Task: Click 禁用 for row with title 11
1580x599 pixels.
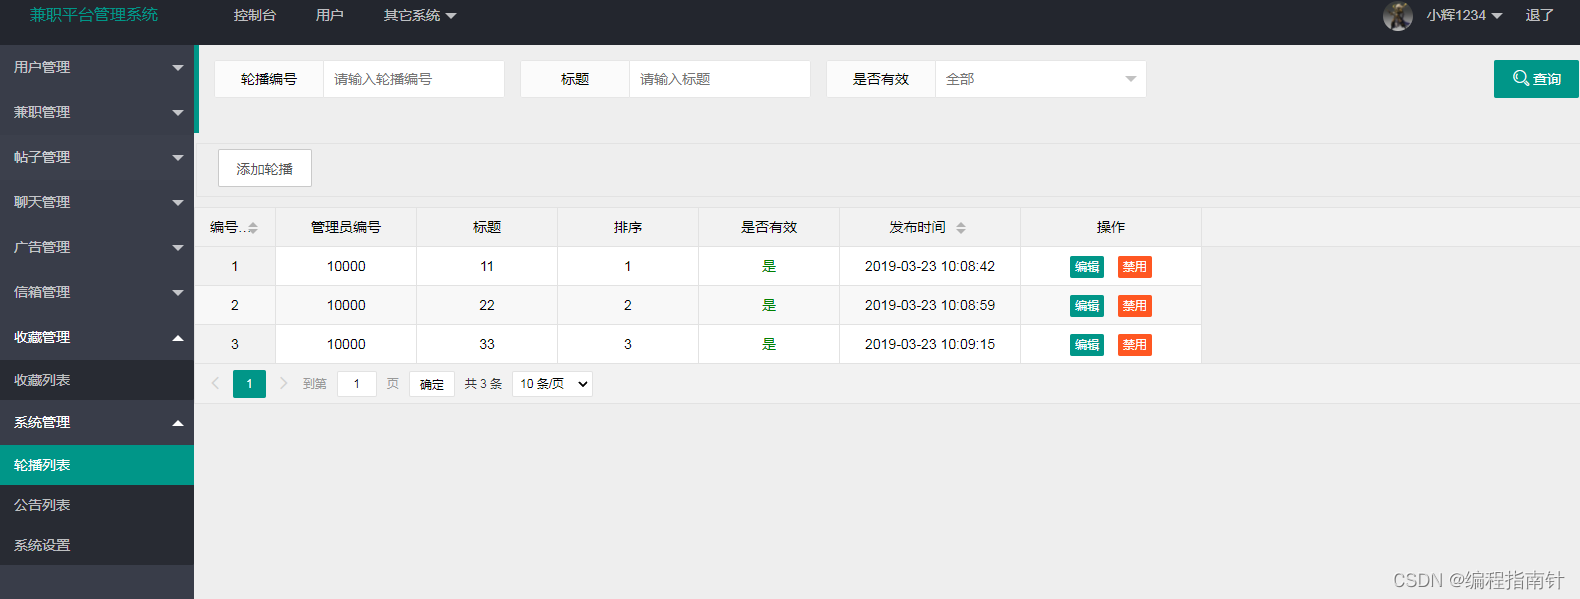Action: click(x=1135, y=267)
